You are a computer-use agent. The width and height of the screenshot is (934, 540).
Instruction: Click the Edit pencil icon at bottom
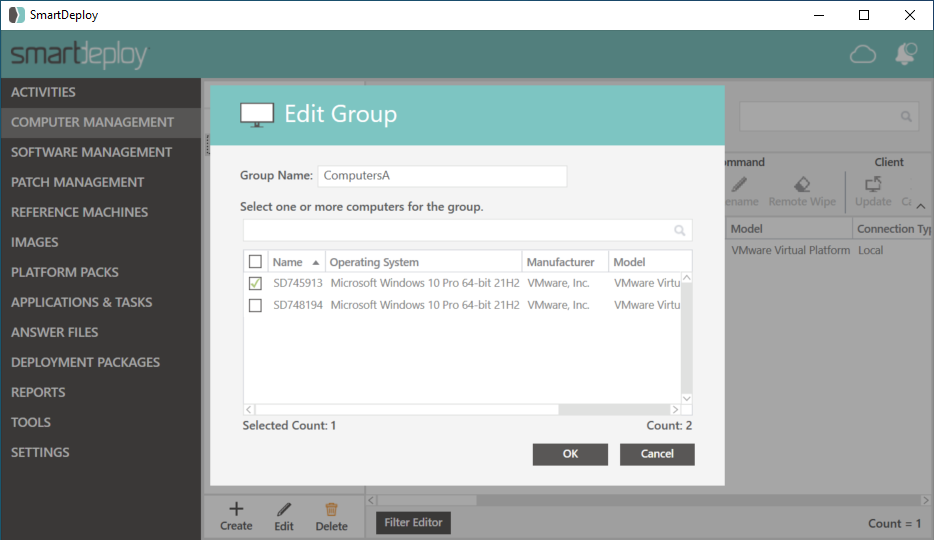coord(284,510)
